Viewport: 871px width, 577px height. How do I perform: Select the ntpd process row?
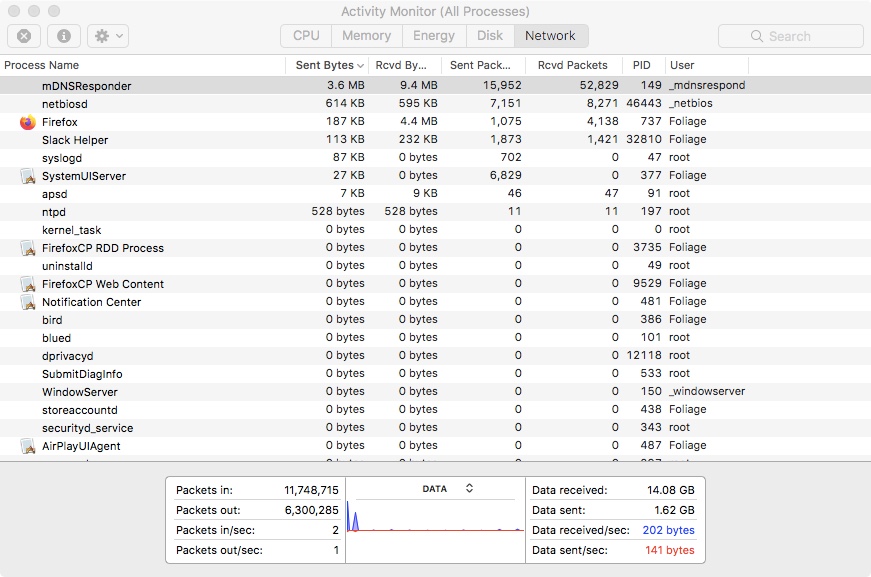(x=436, y=212)
